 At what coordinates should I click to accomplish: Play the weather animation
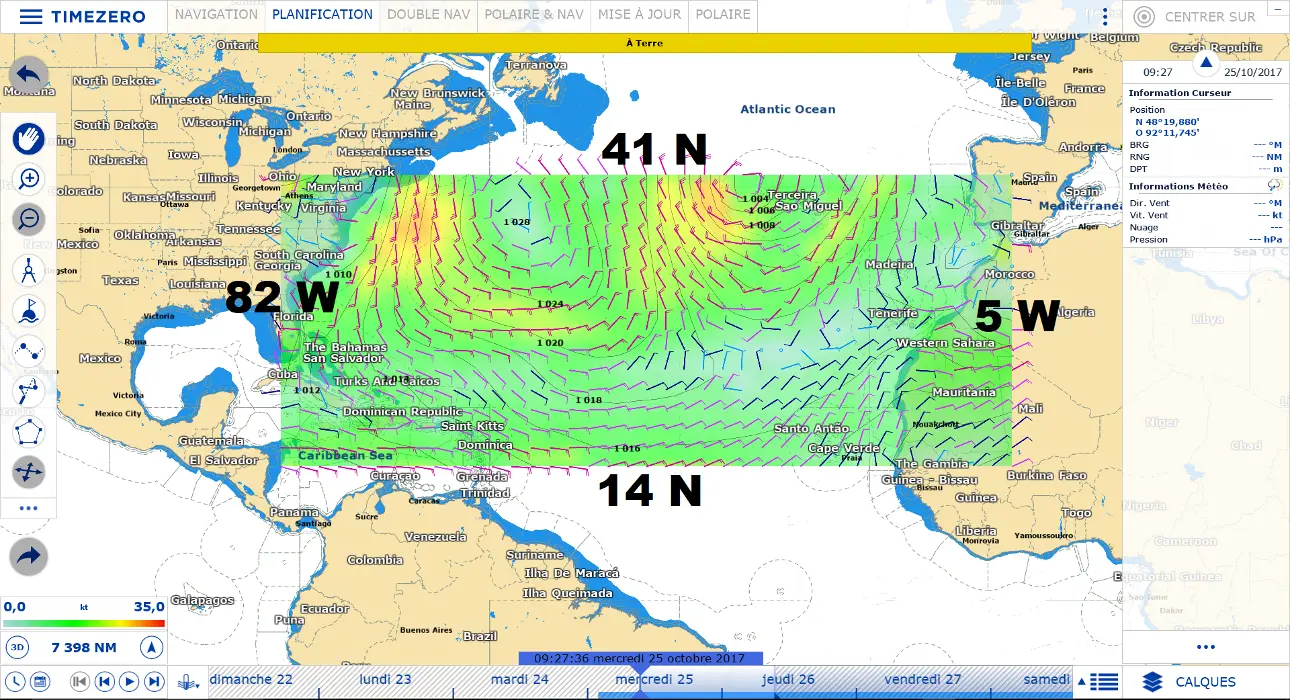129,682
